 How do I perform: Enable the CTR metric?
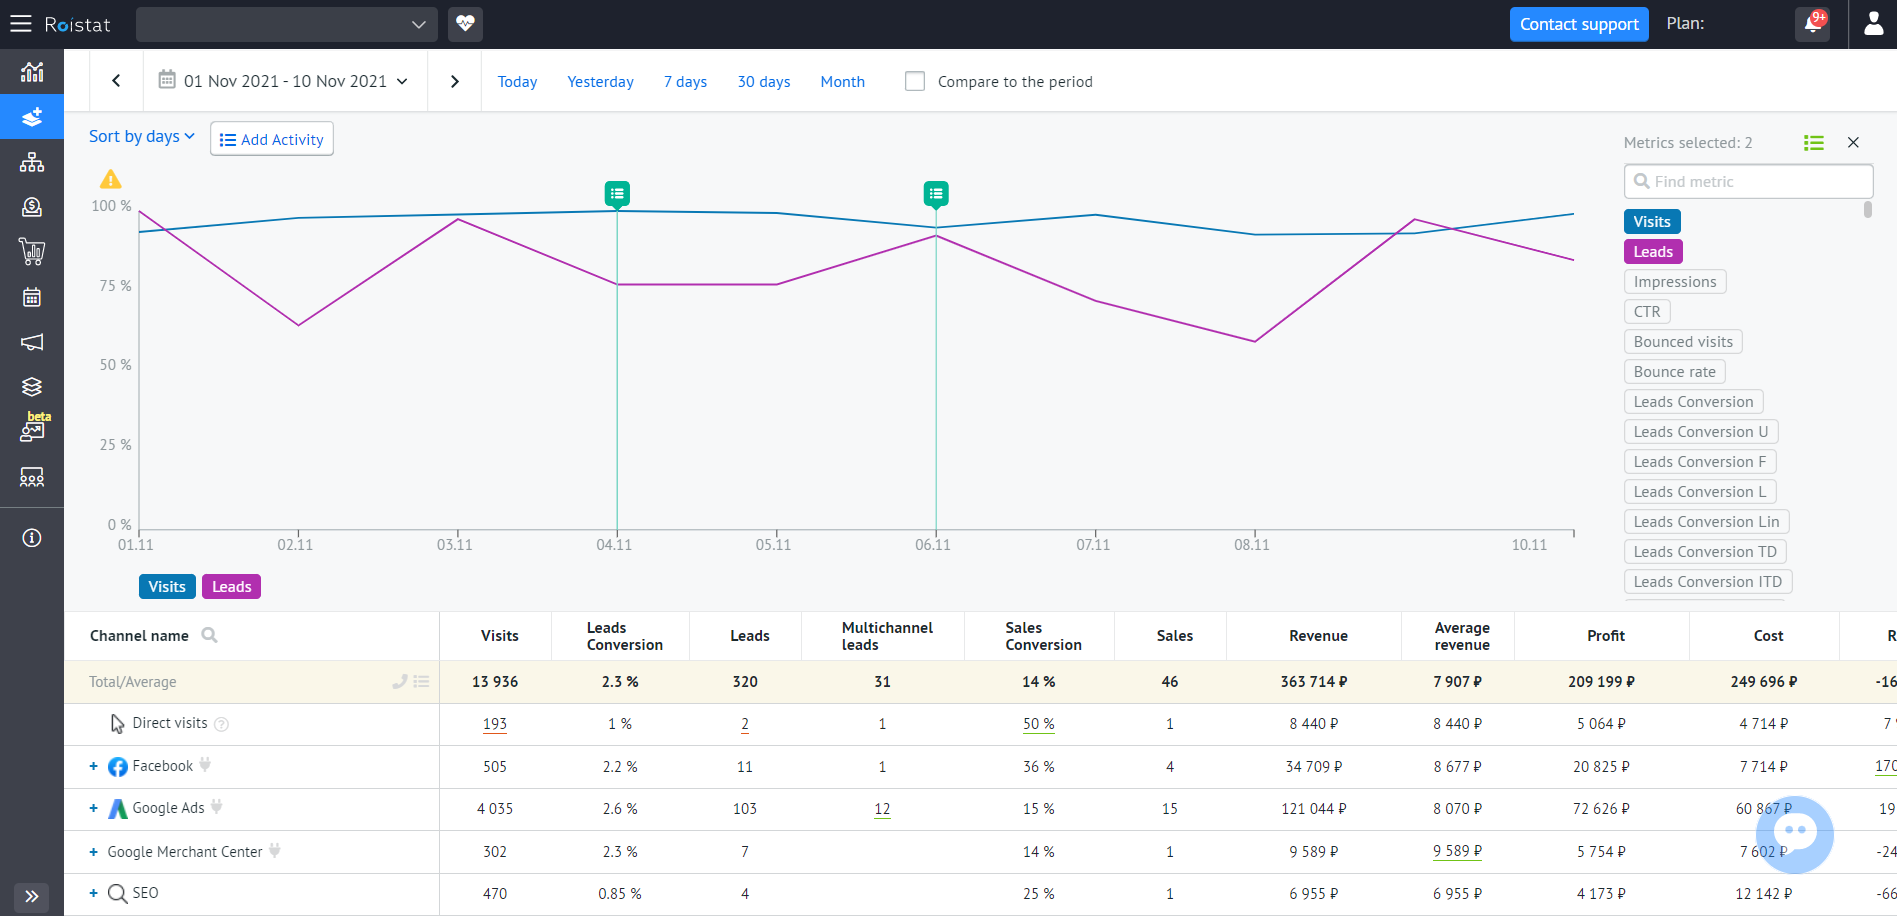point(1647,312)
